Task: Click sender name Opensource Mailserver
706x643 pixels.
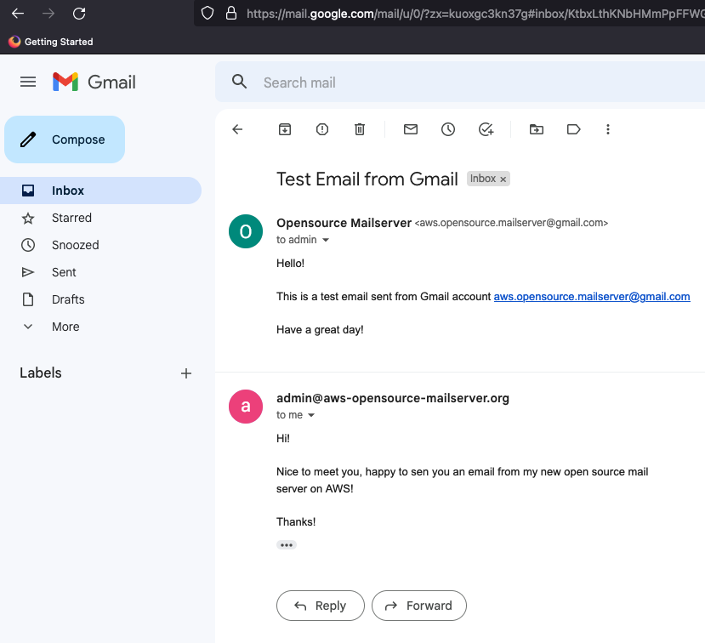Action: coord(344,223)
